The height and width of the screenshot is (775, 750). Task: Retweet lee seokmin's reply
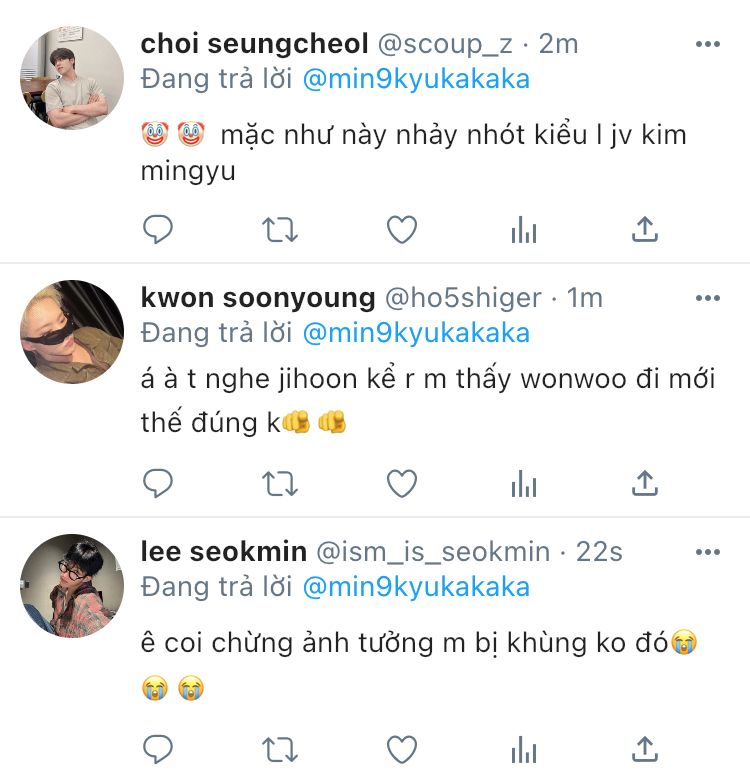[x=279, y=750]
